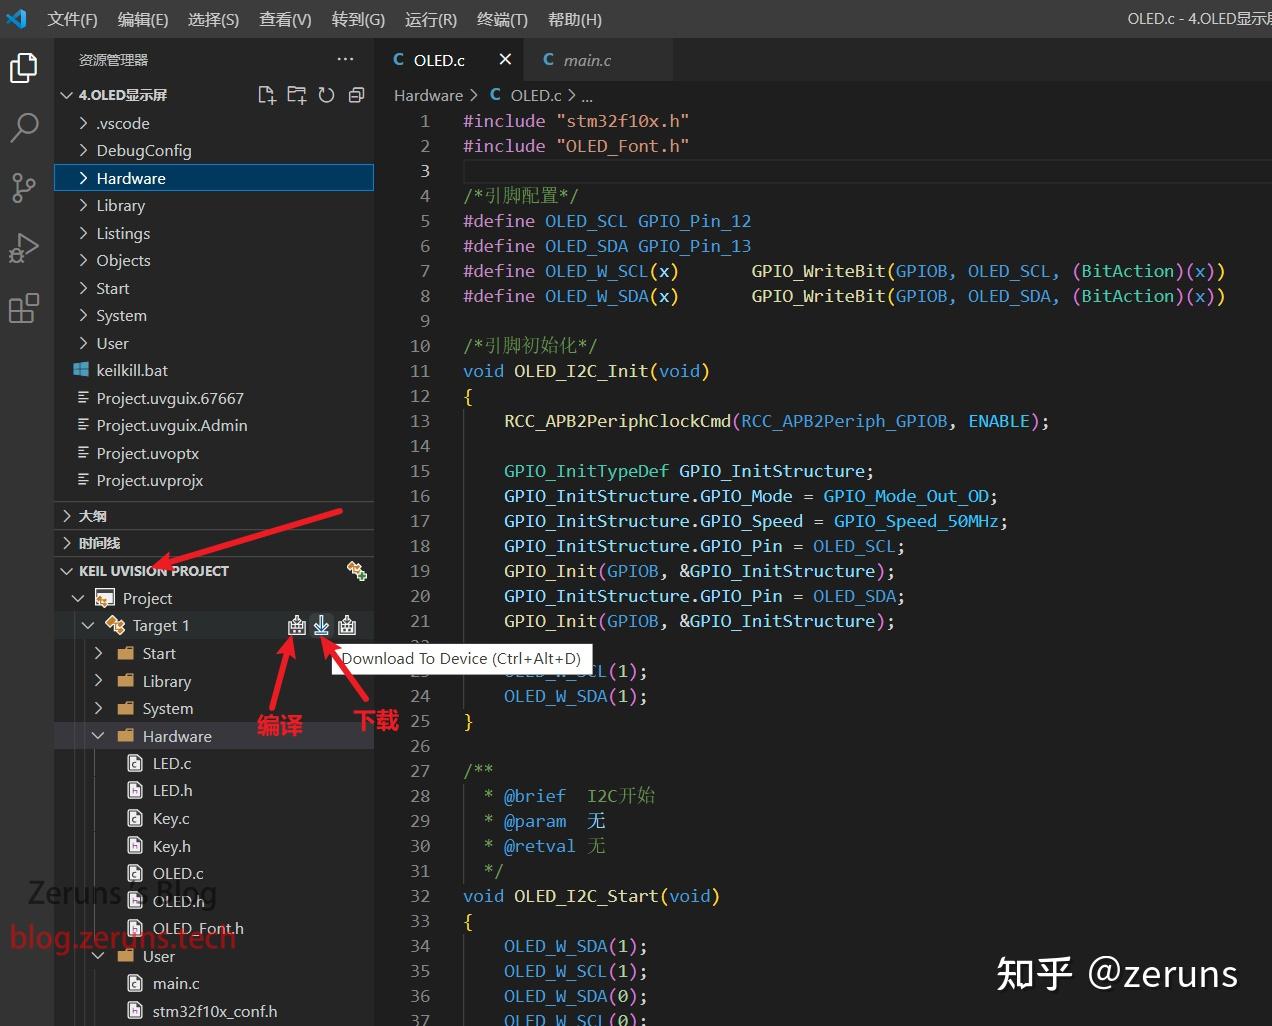Collapse the 4.OLED显示屏 root folder
Screen dimensions: 1272x1026
point(67,95)
